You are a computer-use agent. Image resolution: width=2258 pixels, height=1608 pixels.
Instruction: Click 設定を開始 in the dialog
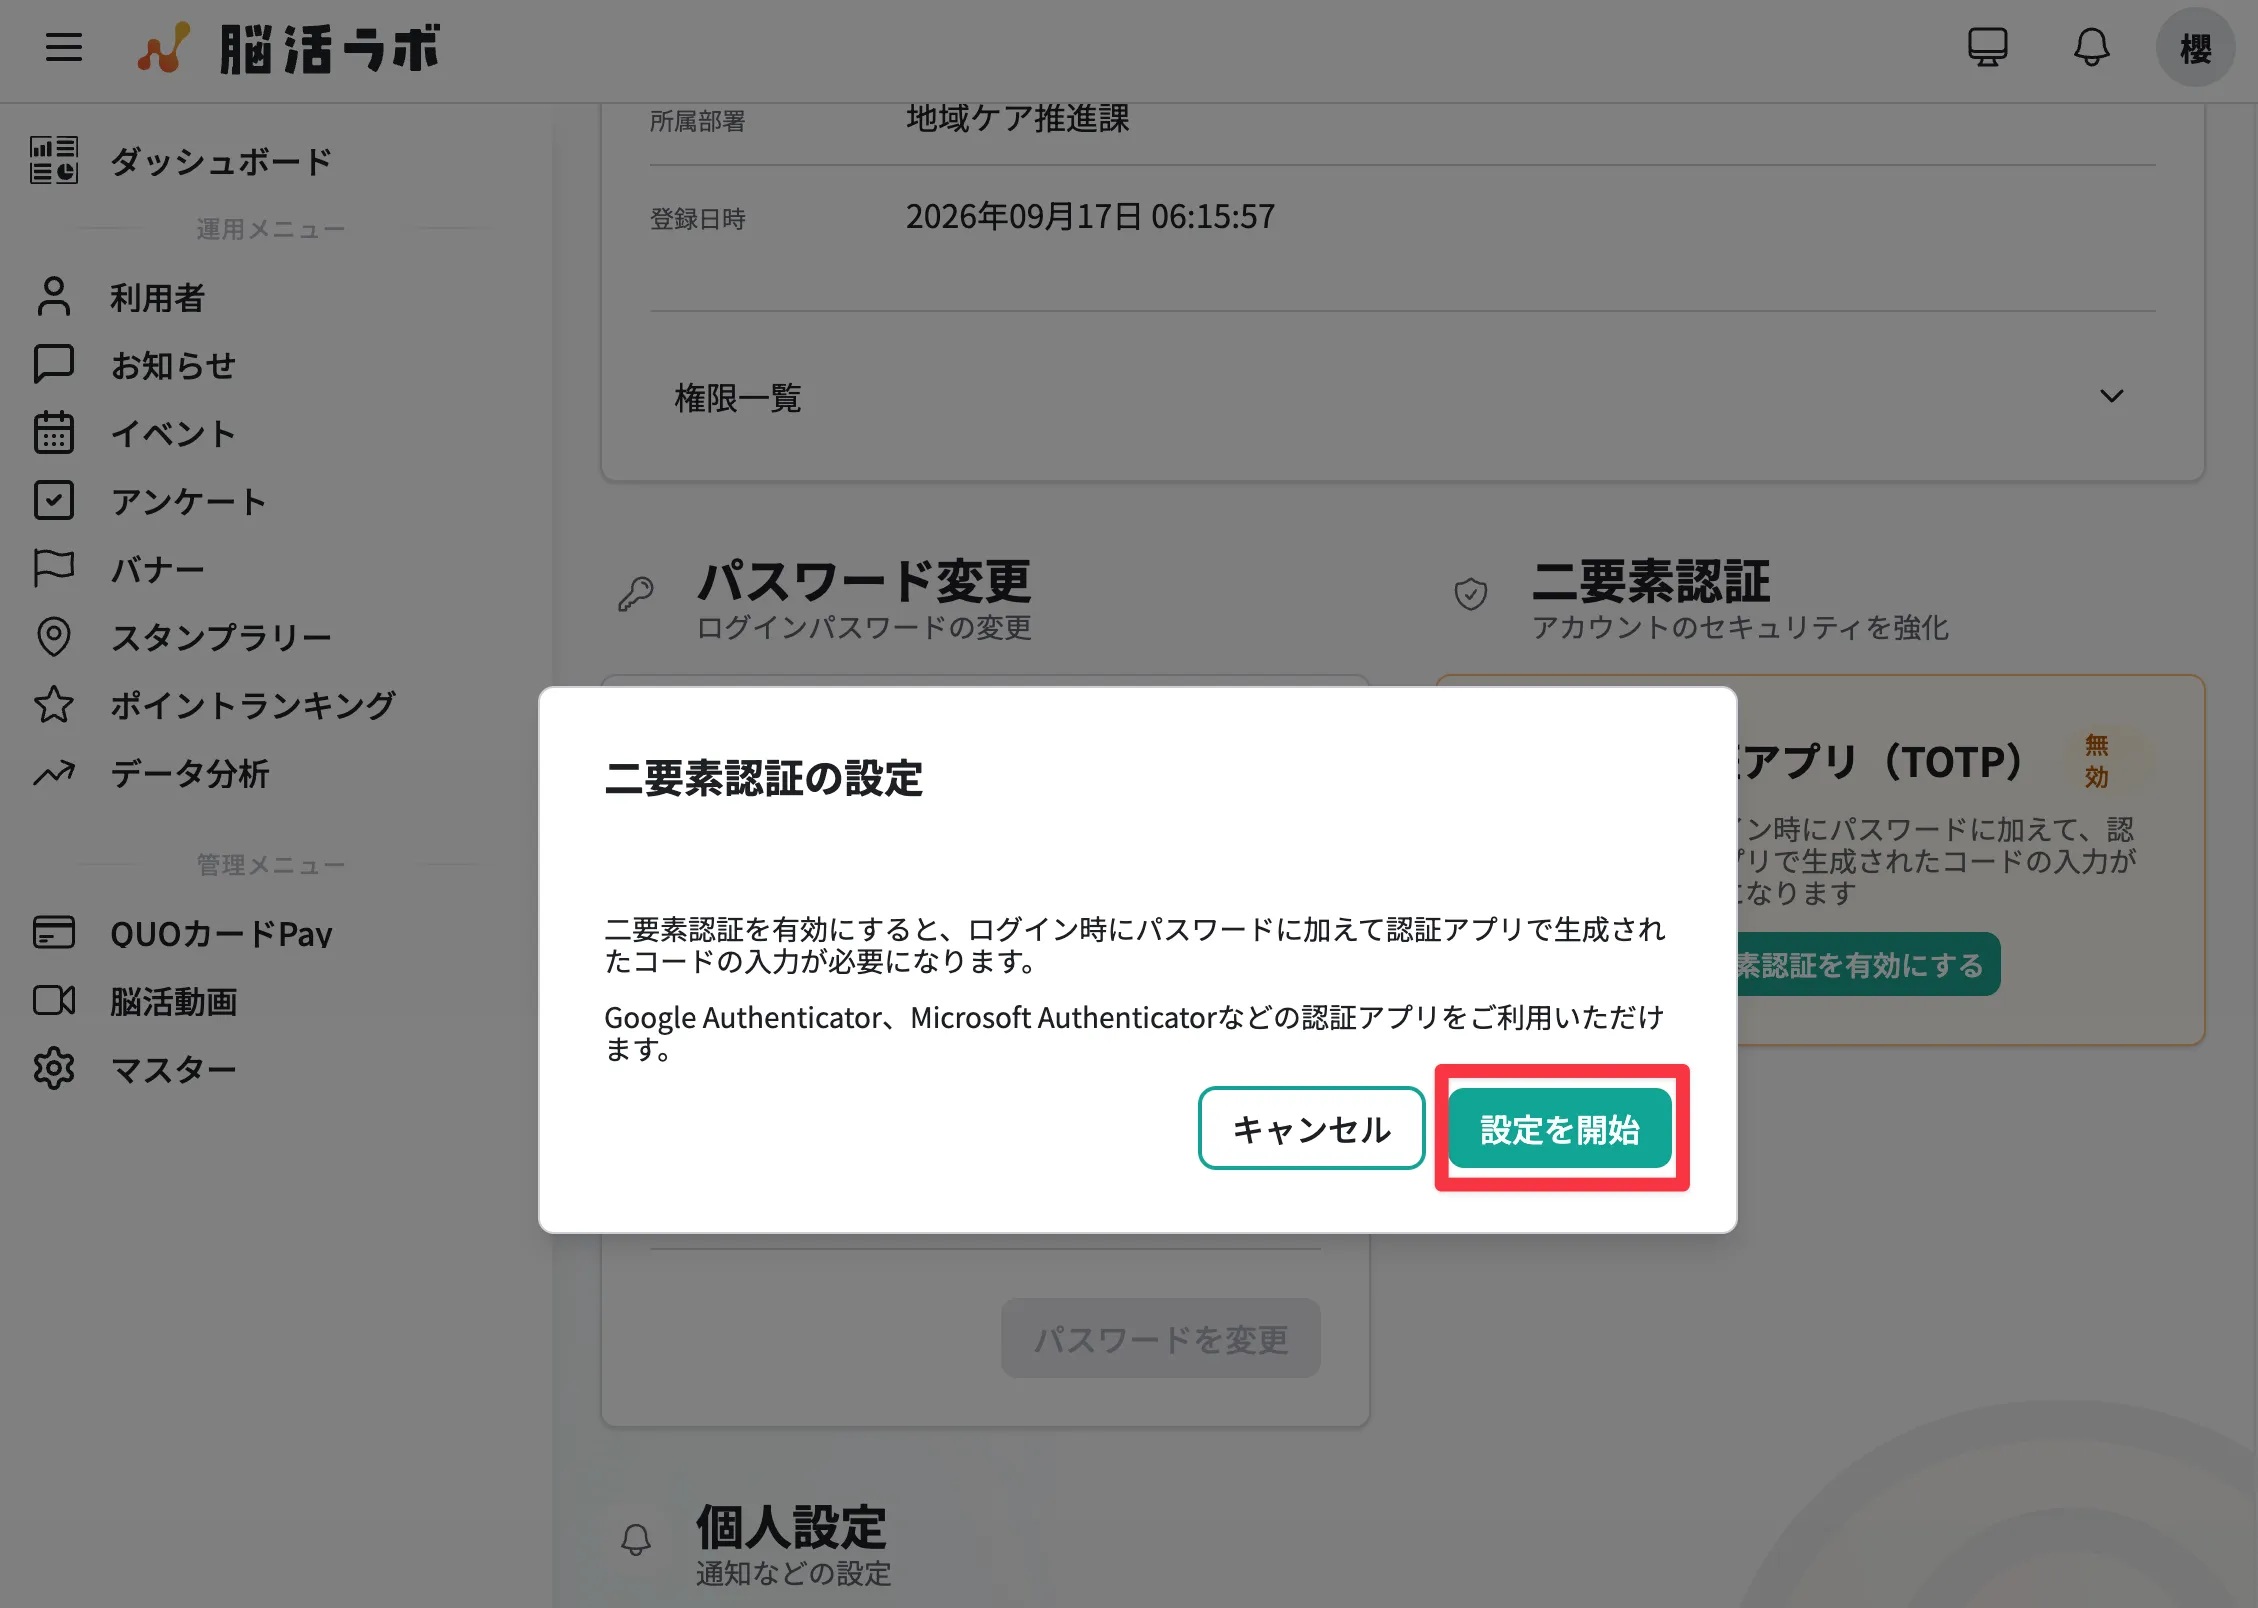[1560, 1128]
